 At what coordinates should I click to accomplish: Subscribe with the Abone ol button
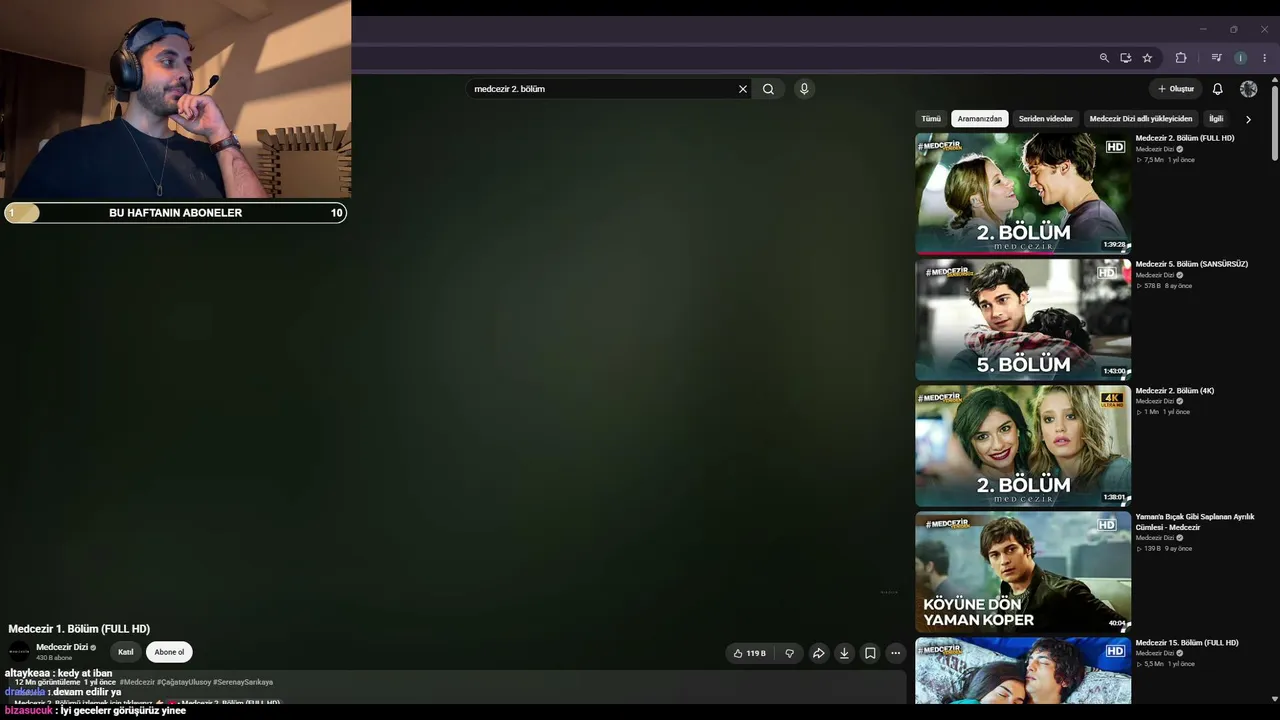tap(169, 652)
